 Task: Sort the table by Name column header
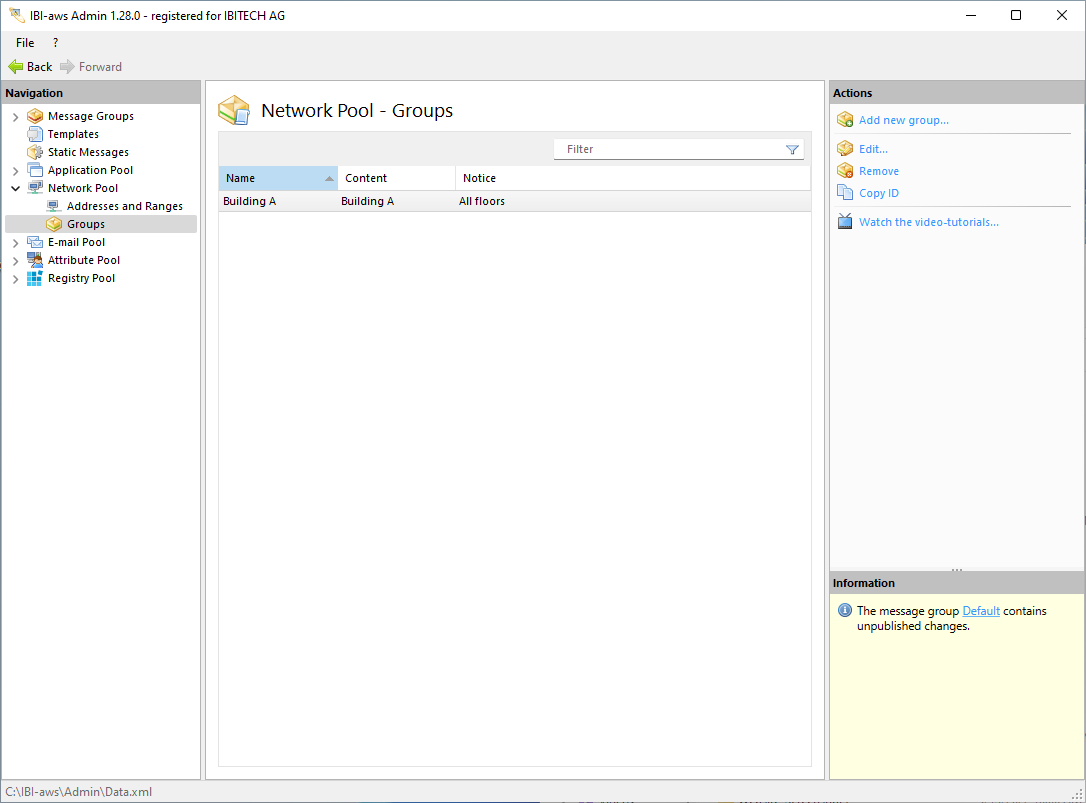click(270, 178)
